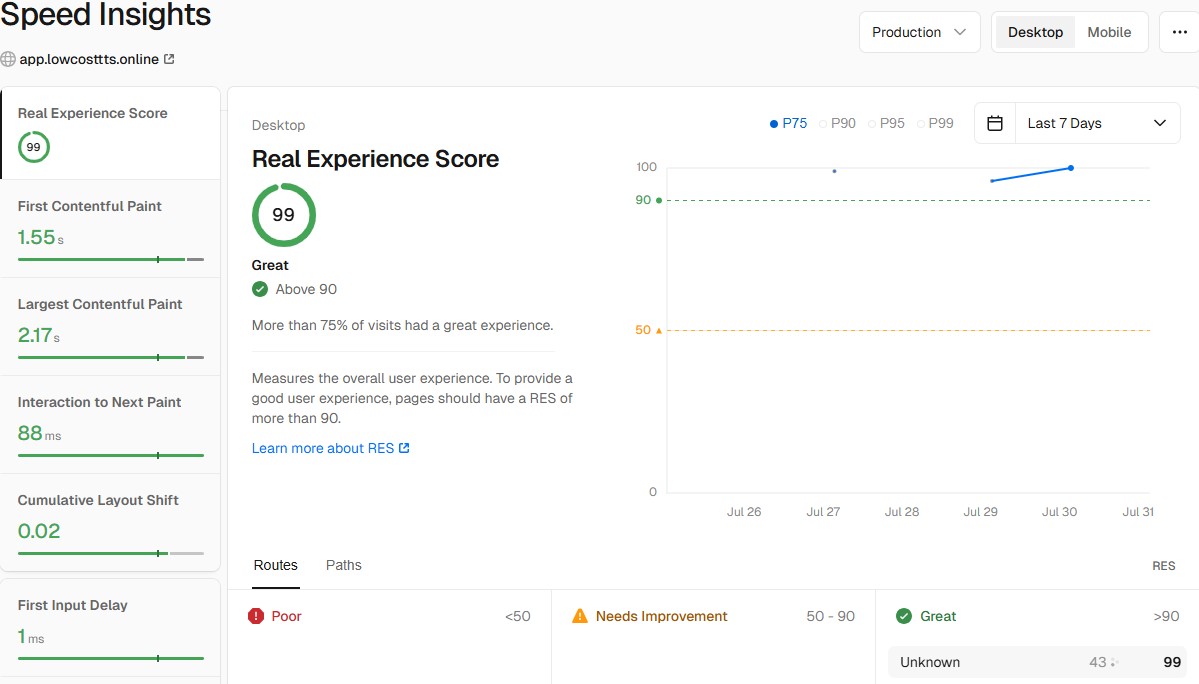Open the three-dot more options menu

pos(1179,32)
